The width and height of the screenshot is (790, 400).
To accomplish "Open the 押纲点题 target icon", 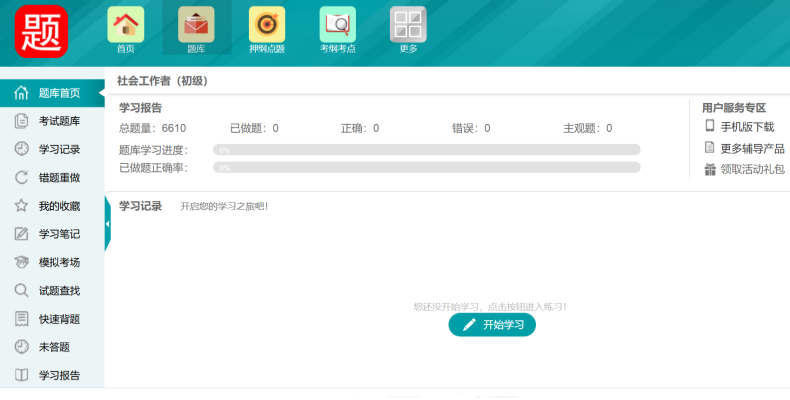I will pyautogui.click(x=267, y=25).
